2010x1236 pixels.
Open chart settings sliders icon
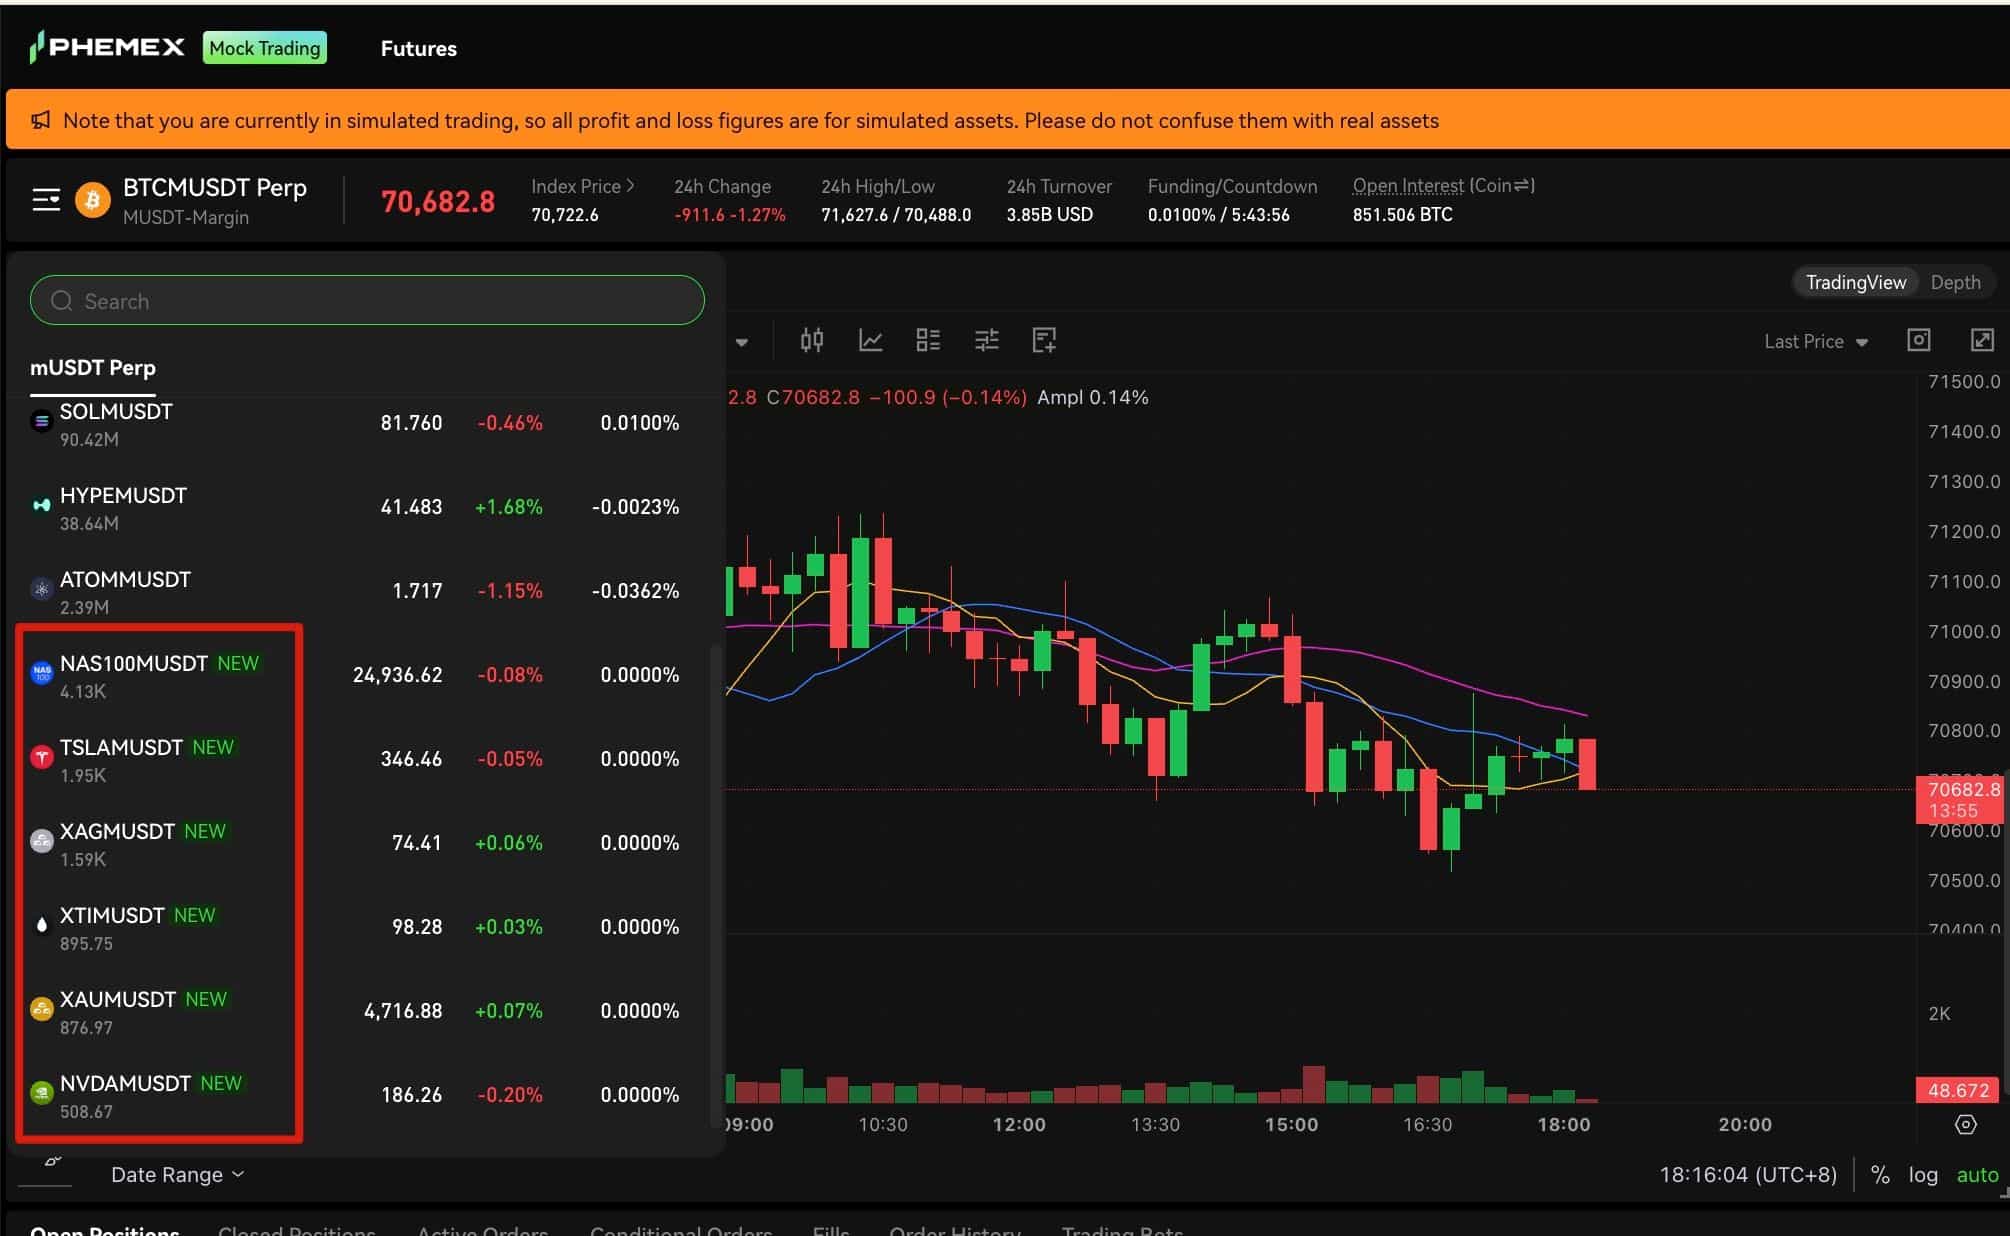(x=986, y=341)
